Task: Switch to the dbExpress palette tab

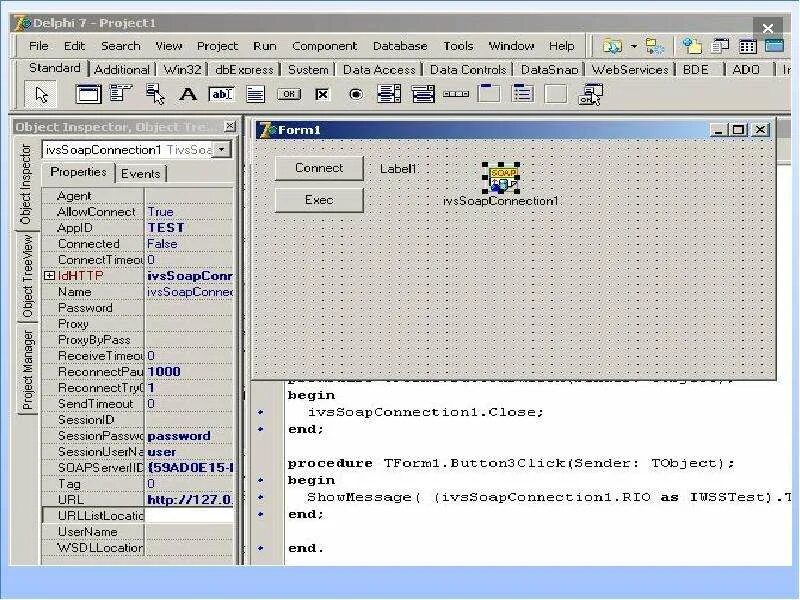Action: (x=244, y=69)
